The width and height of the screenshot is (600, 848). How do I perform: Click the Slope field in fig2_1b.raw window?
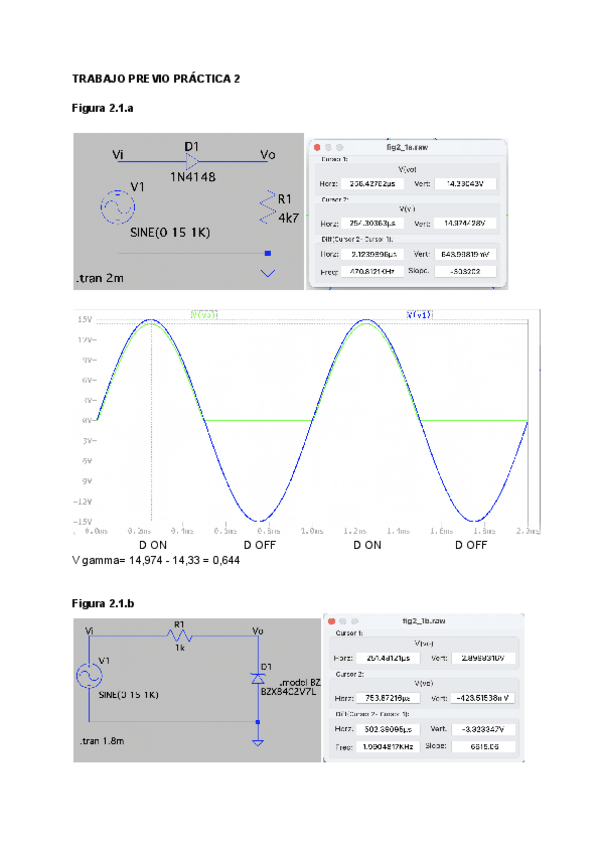point(482,746)
